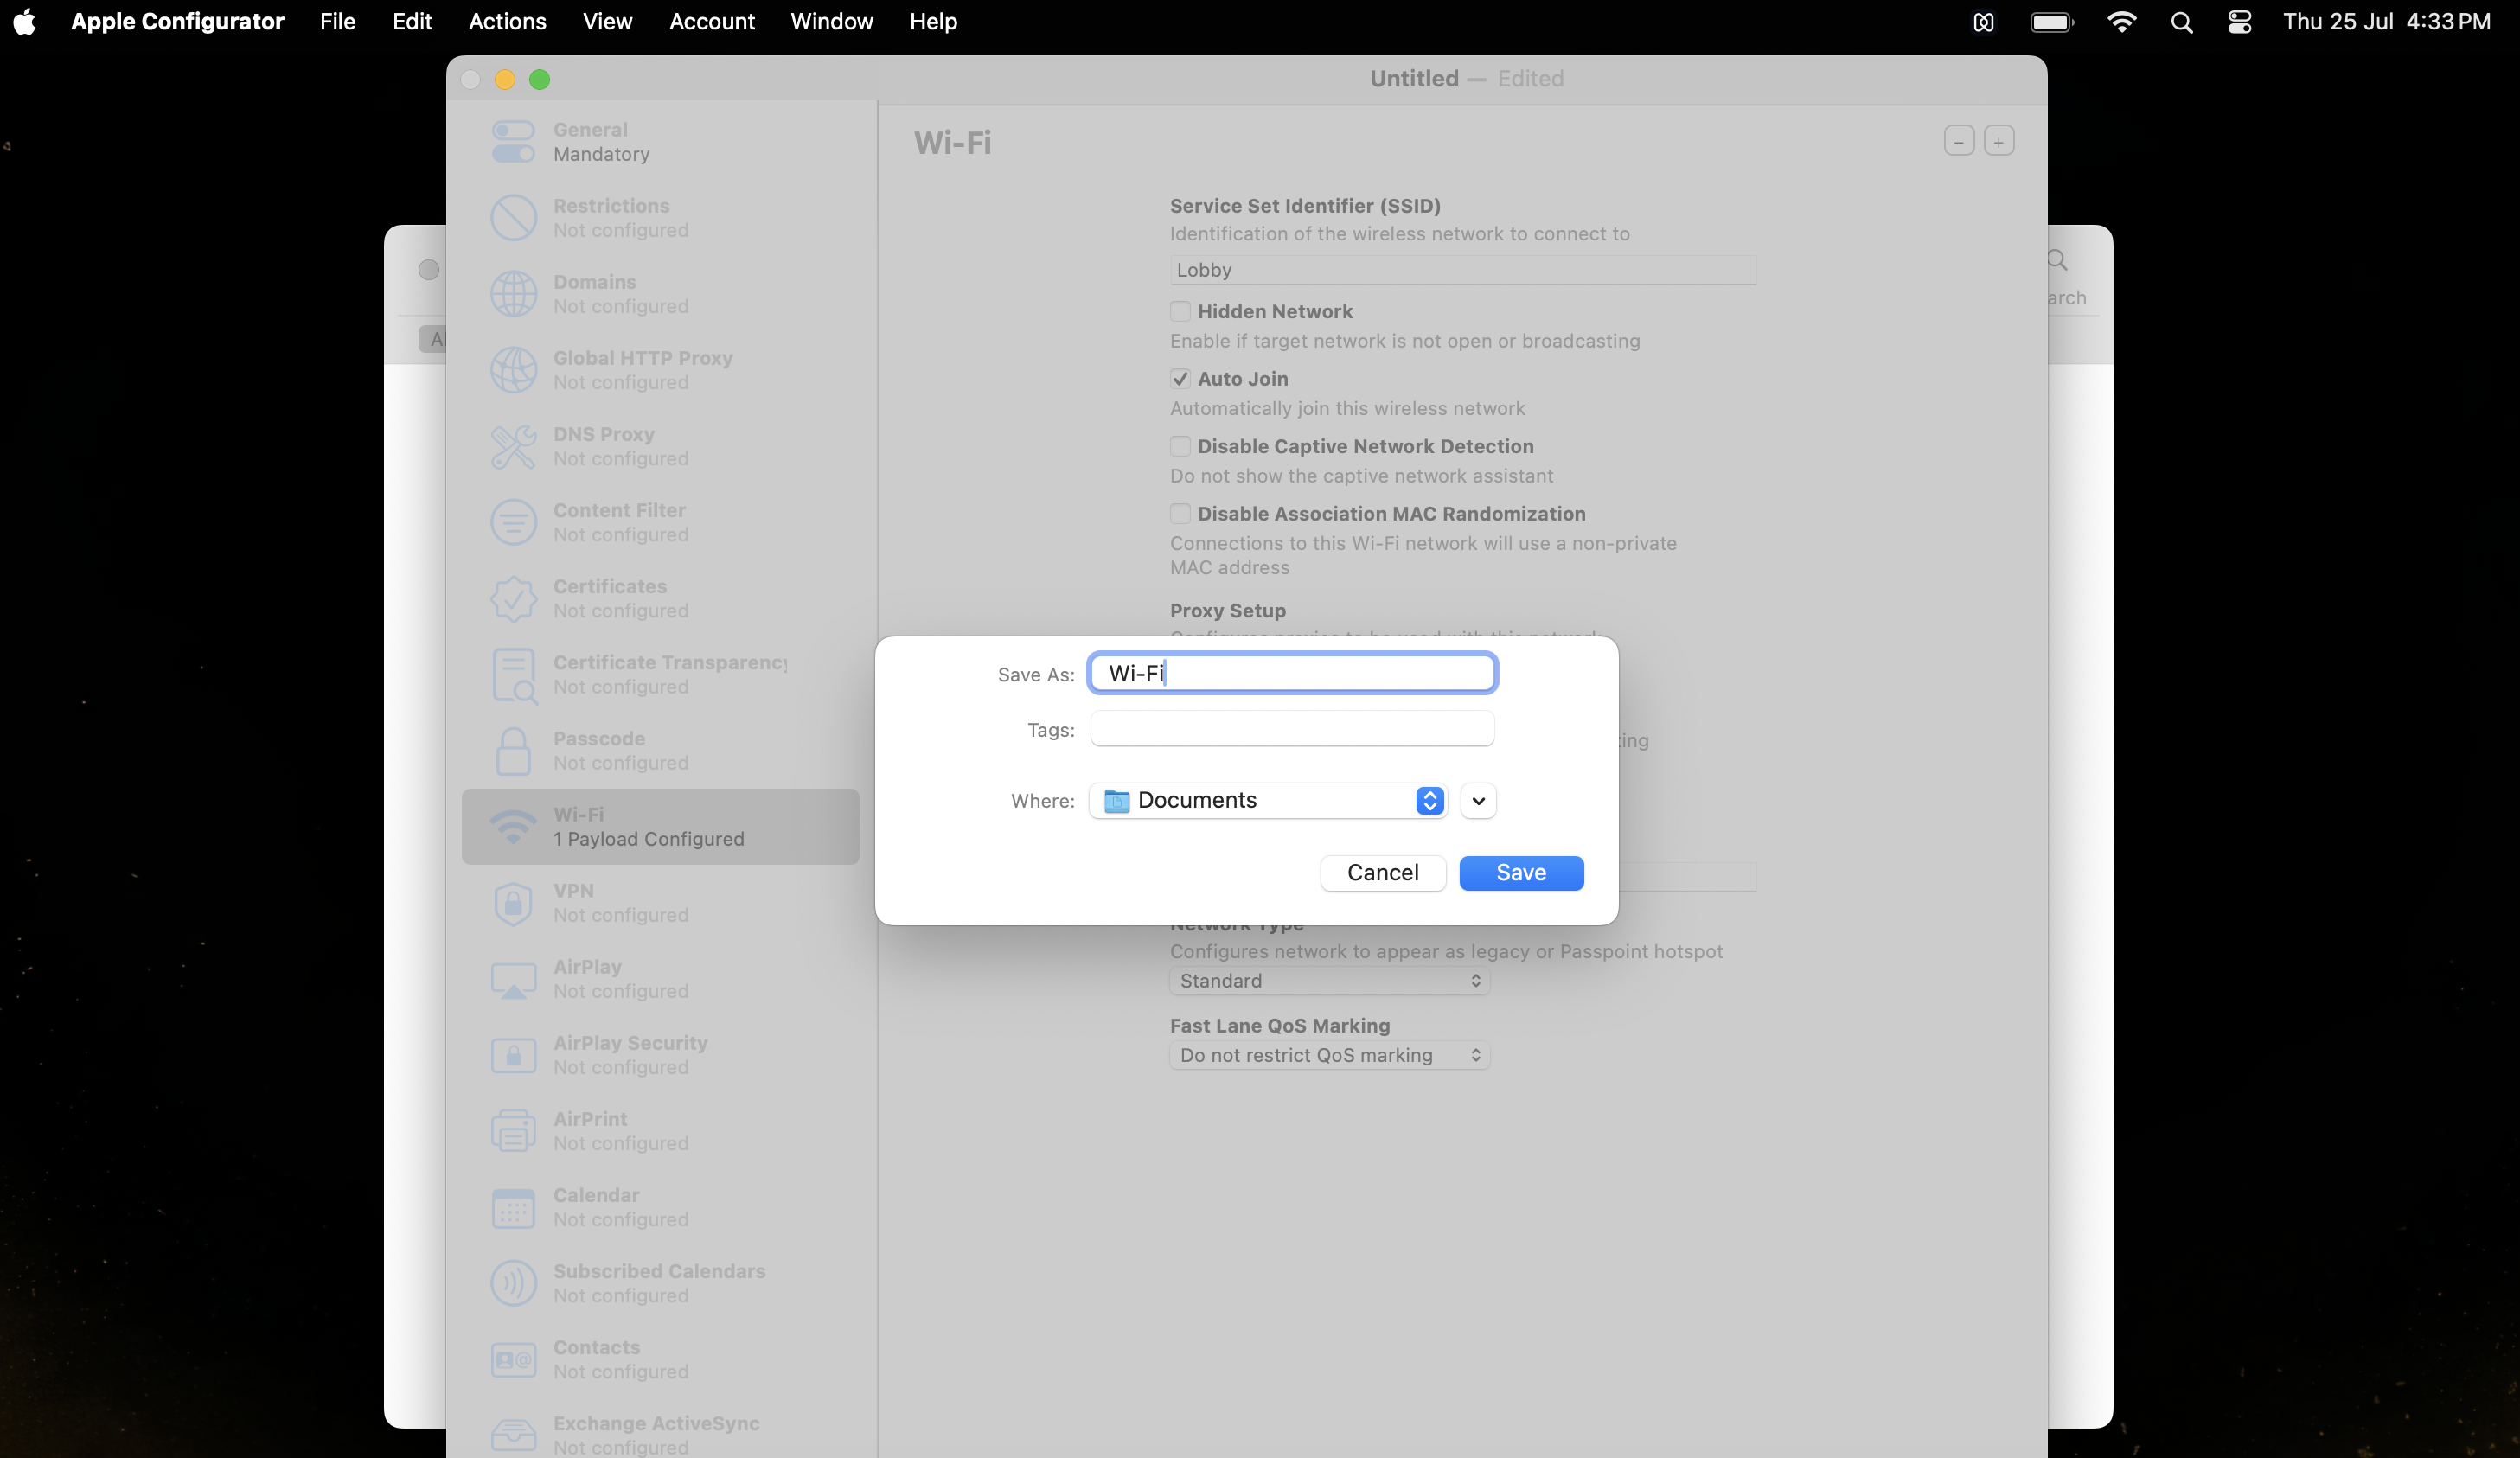
Task: Uncheck the Auto Join checkbox
Action: (1180, 379)
